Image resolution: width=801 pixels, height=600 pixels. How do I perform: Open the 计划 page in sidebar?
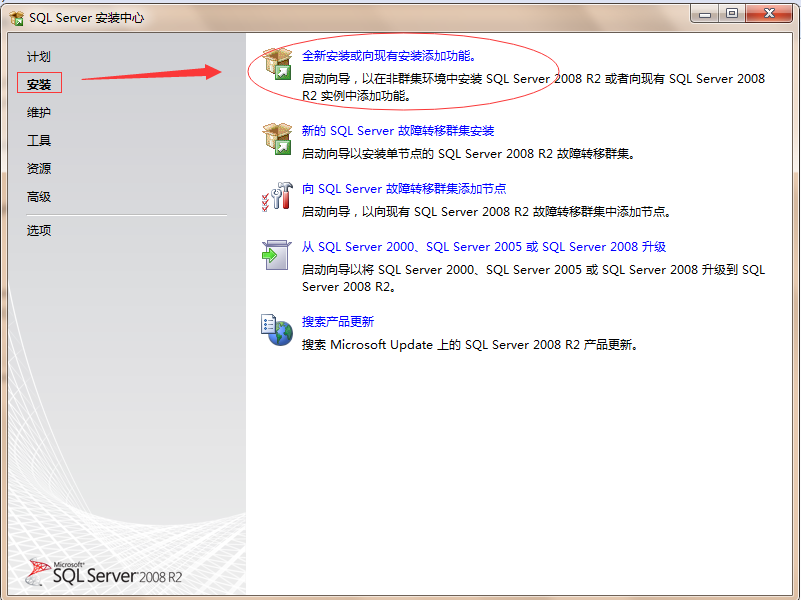pos(39,57)
